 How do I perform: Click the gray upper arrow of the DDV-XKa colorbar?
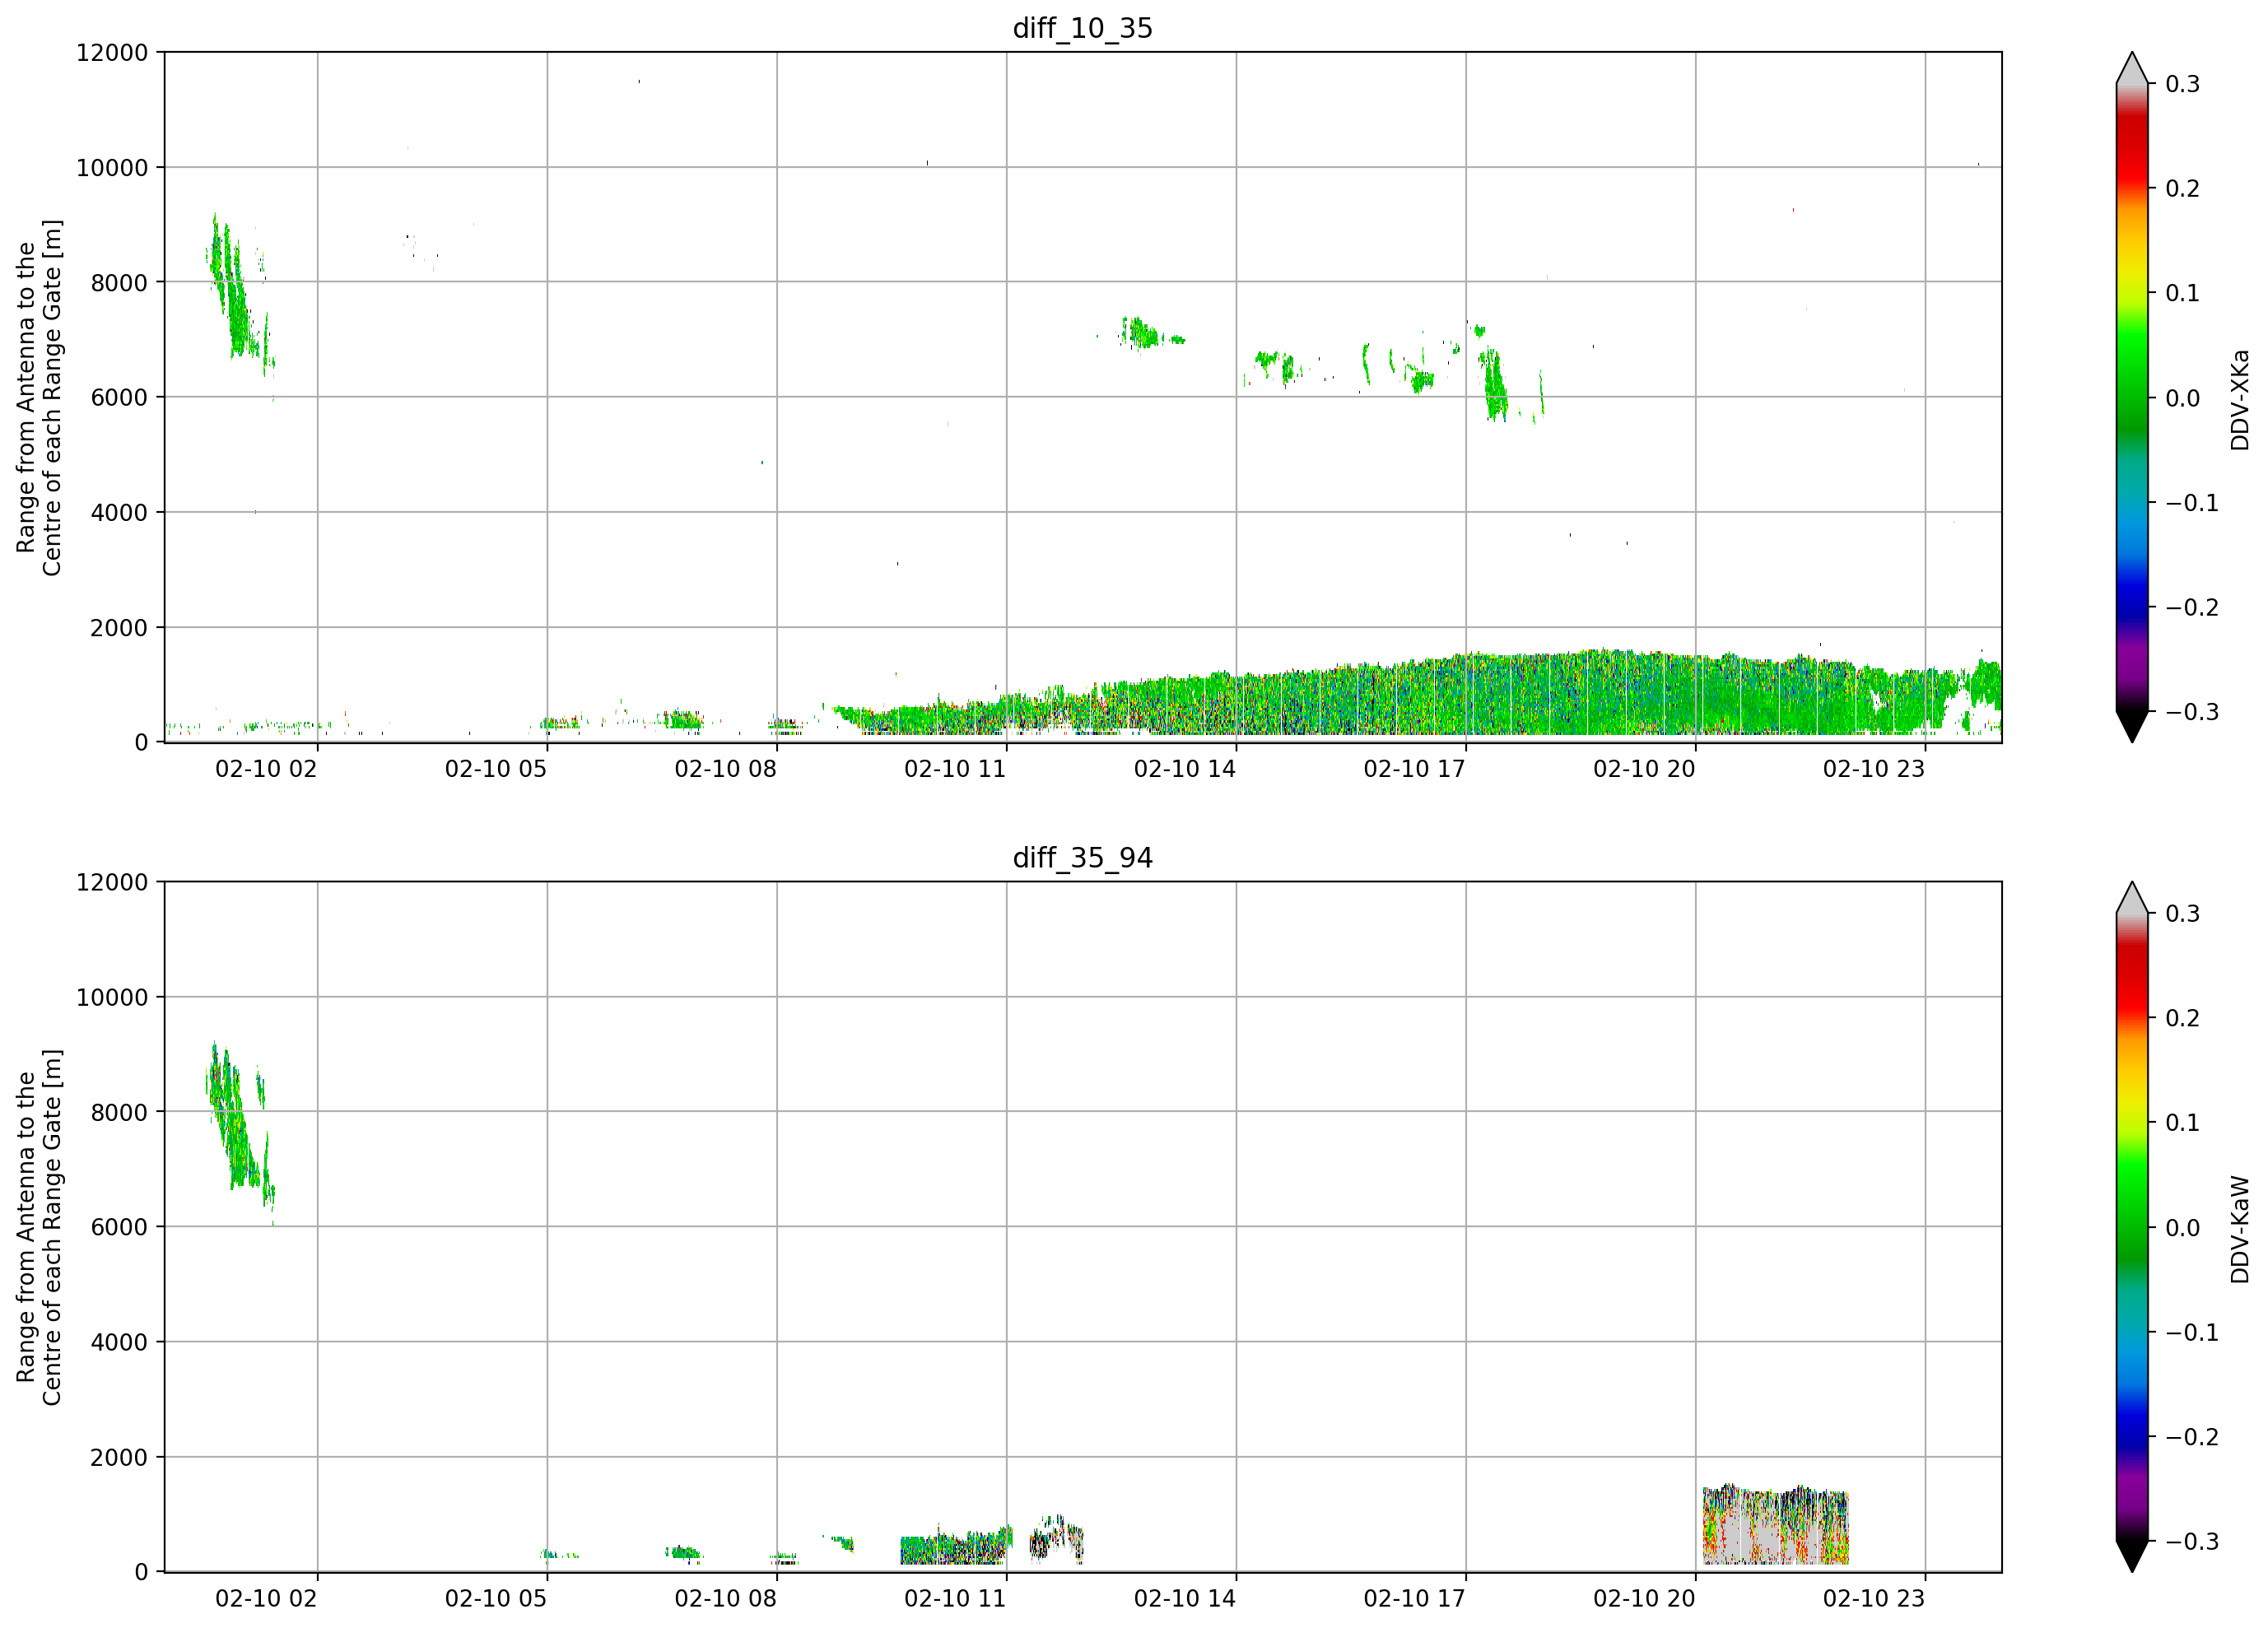coord(2132,70)
